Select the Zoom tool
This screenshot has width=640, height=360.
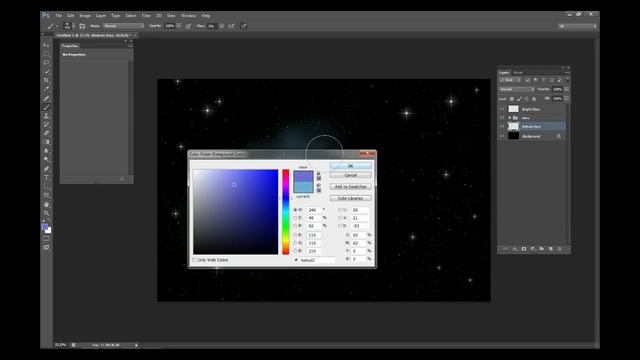pos(46,213)
